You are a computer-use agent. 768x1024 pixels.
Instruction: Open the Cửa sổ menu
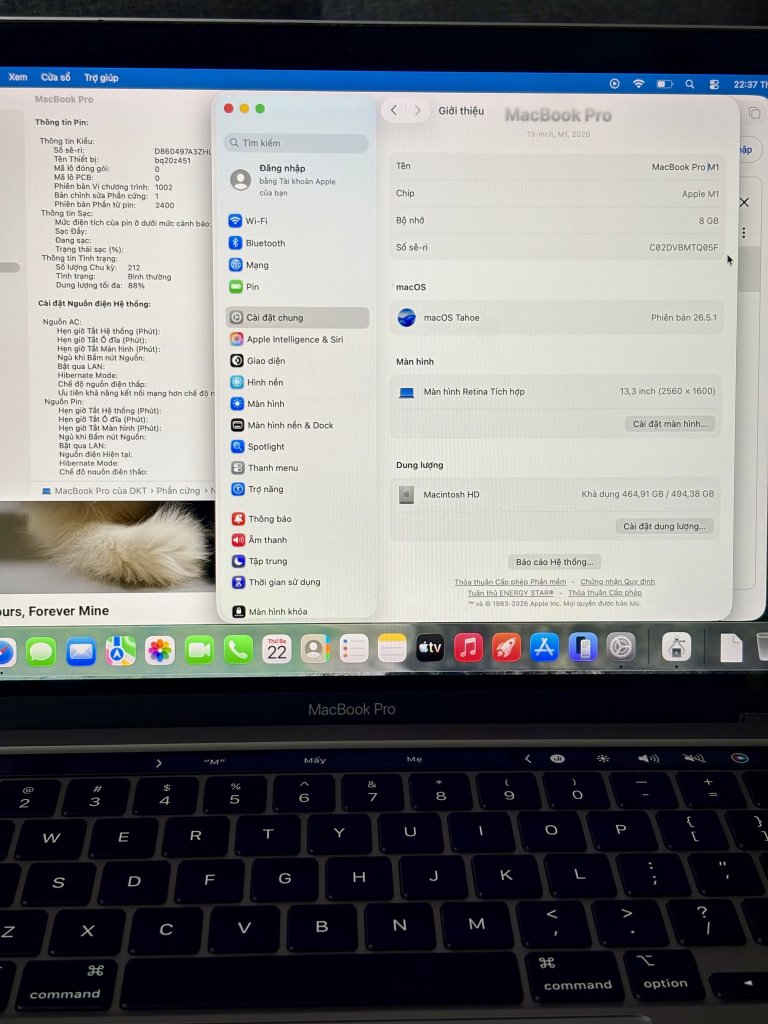pyautogui.click(x=56, y=77)
